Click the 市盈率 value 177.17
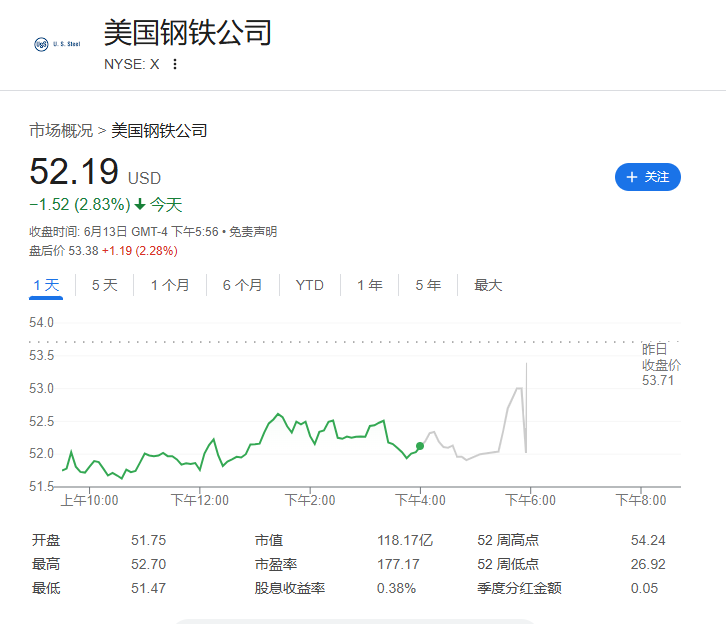726x624 pixels. [x=398, y=564]
